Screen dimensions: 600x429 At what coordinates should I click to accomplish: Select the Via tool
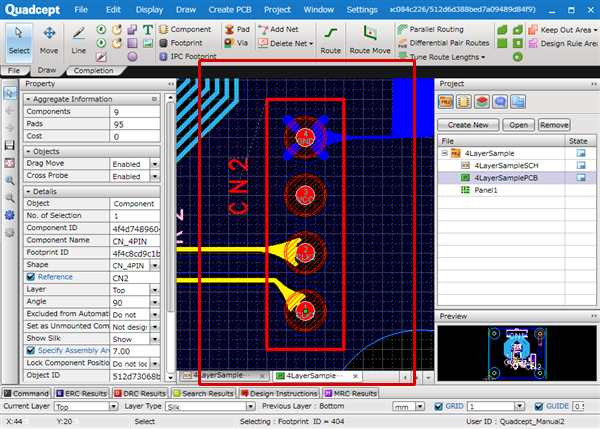coord(236,43)
